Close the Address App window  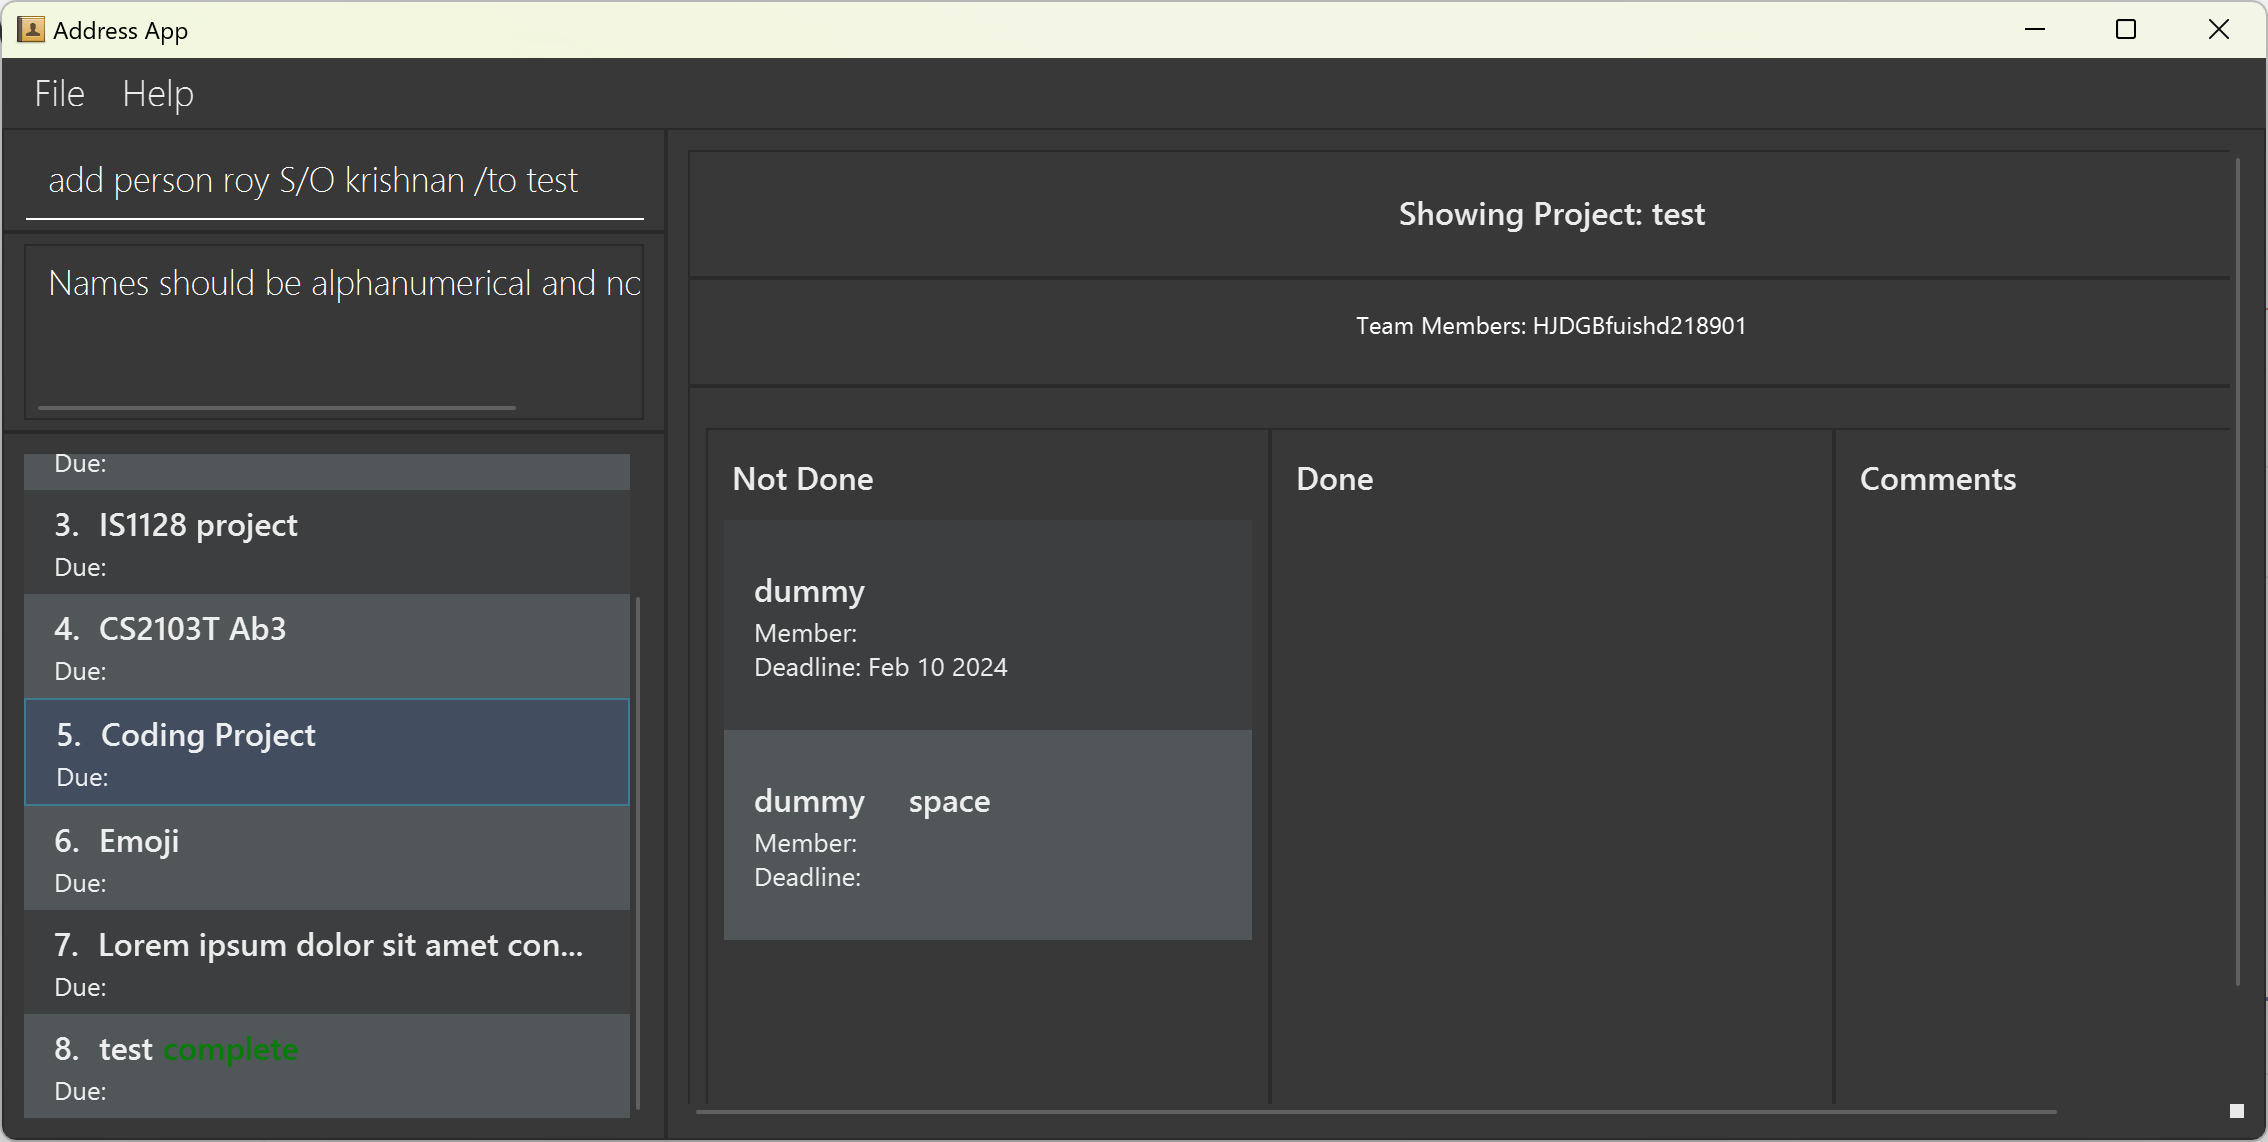pyautogui.click(x=2218, y=30)
